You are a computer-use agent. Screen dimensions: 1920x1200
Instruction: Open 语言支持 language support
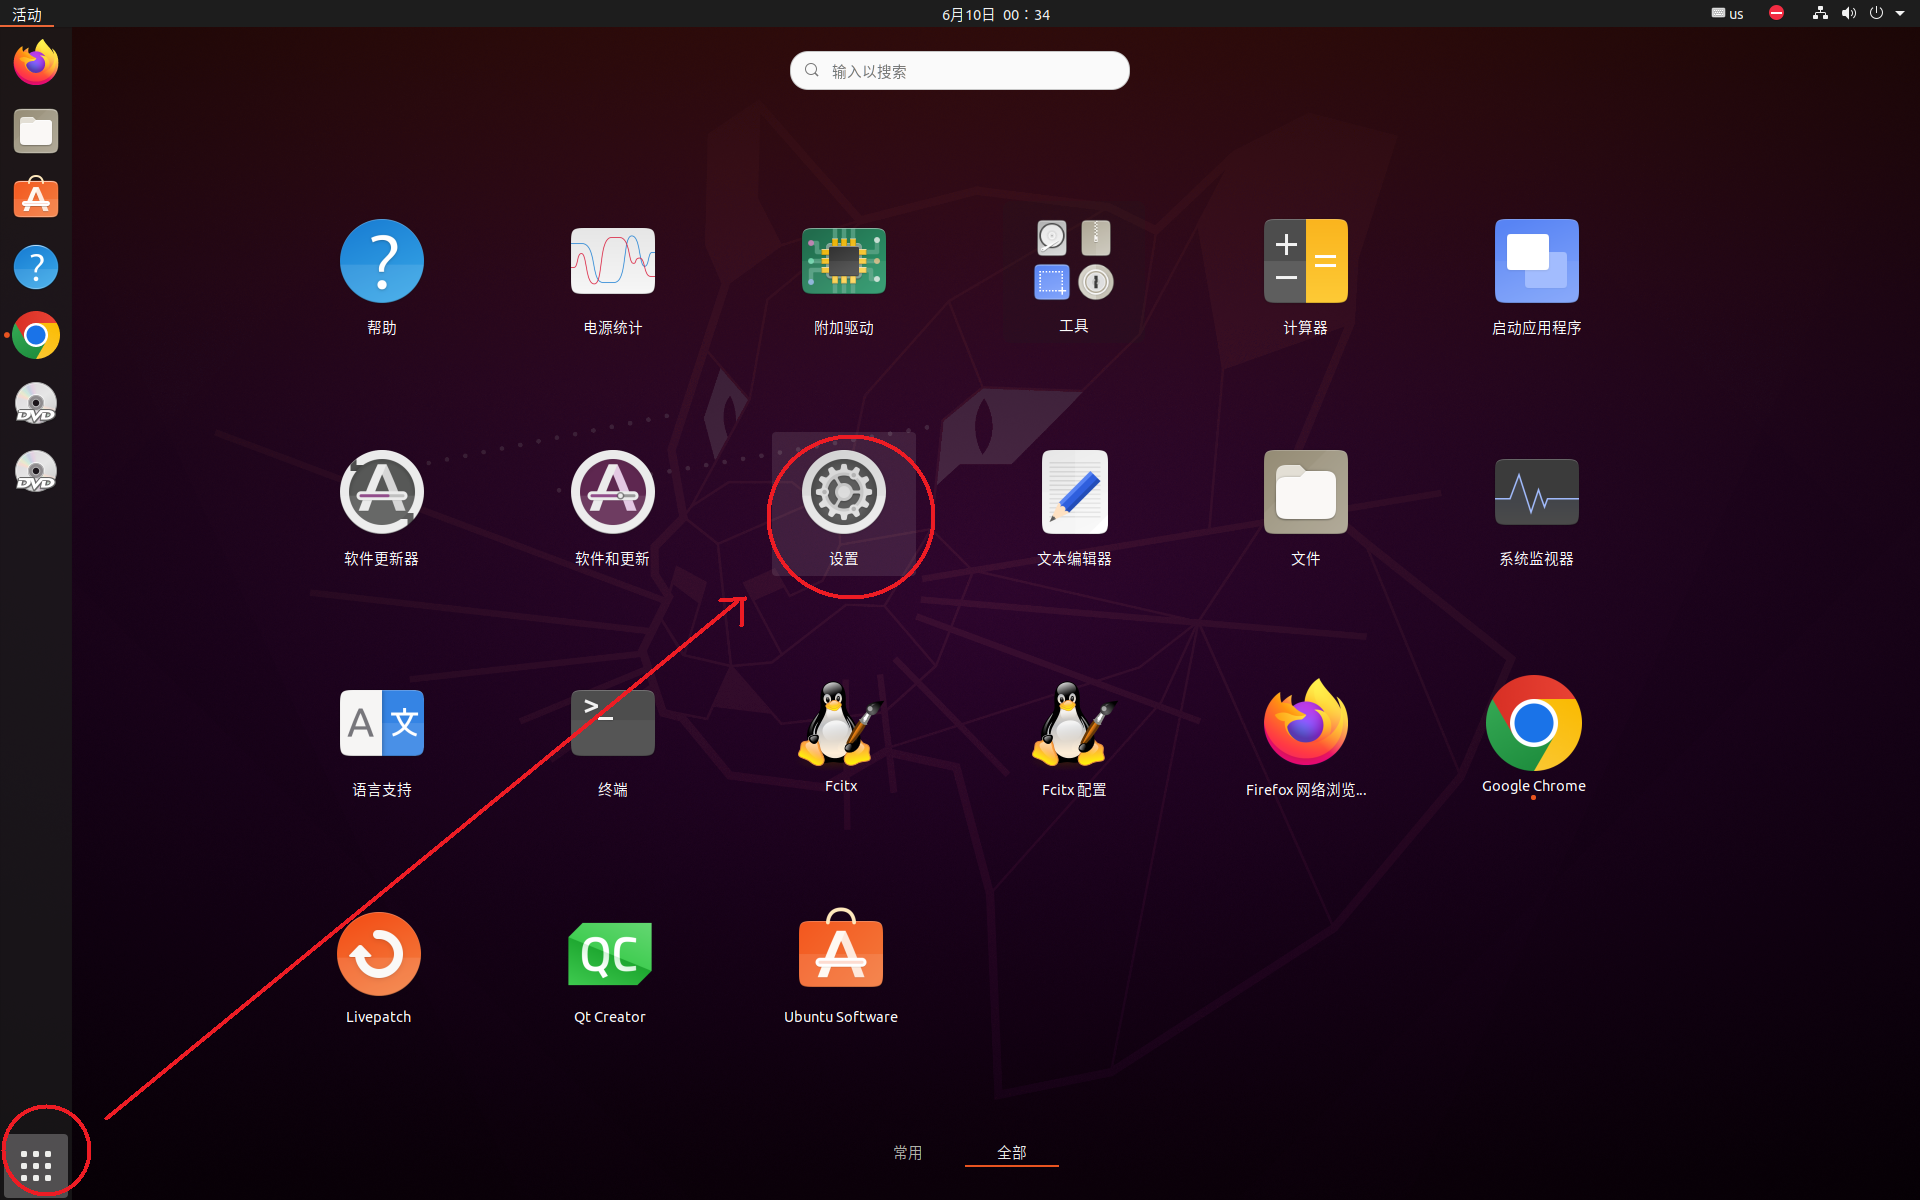pos(381,724)
